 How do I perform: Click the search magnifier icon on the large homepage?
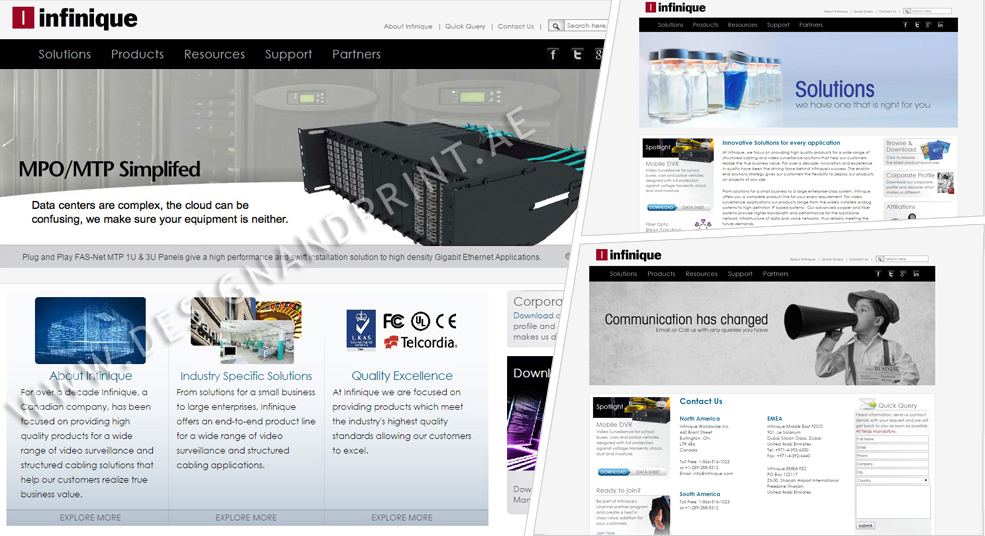pos(556,26)
